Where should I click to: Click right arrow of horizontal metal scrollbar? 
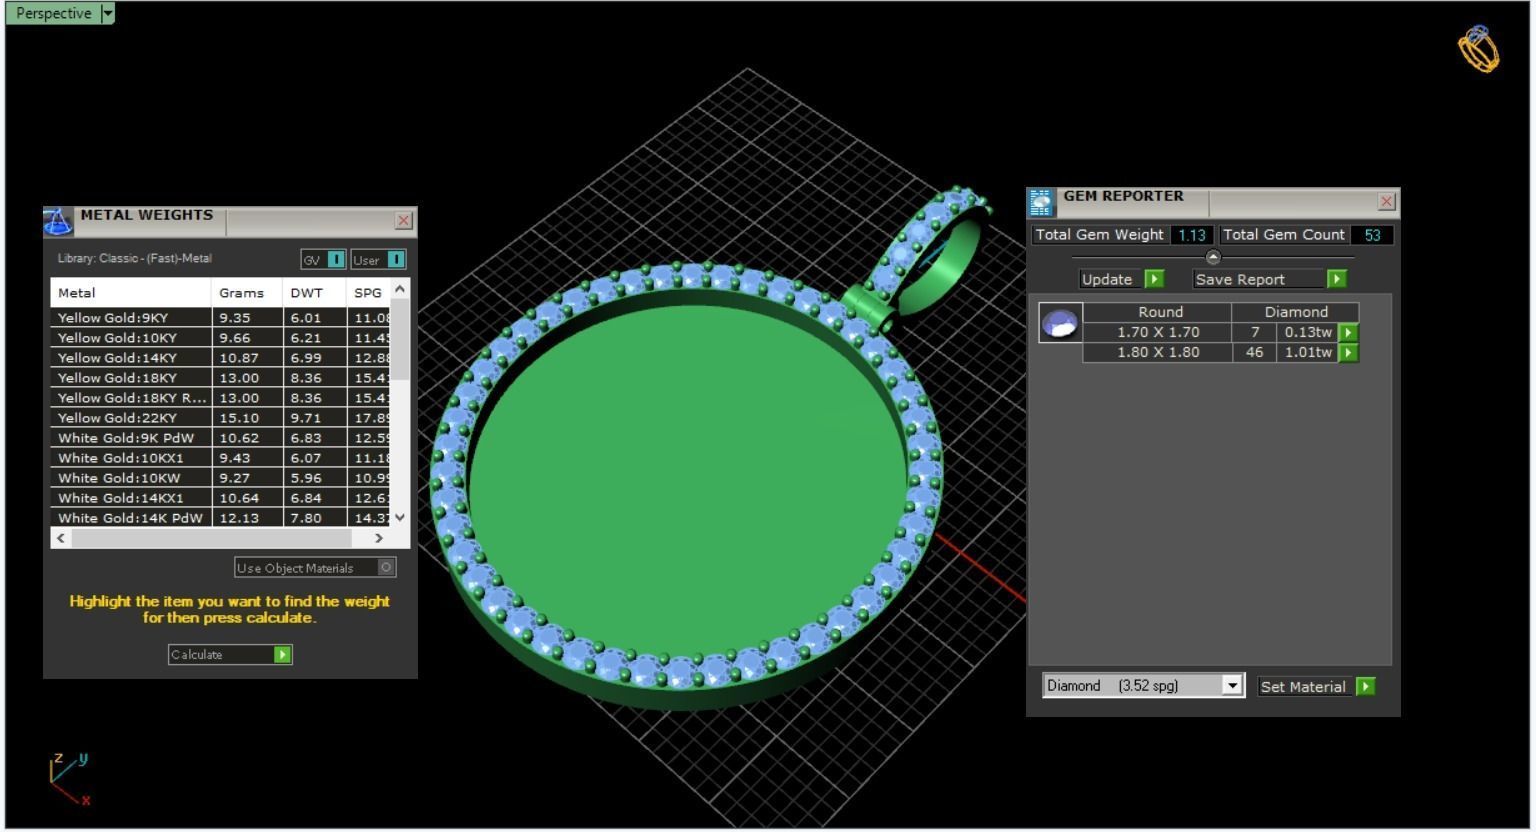pos(379,538)
